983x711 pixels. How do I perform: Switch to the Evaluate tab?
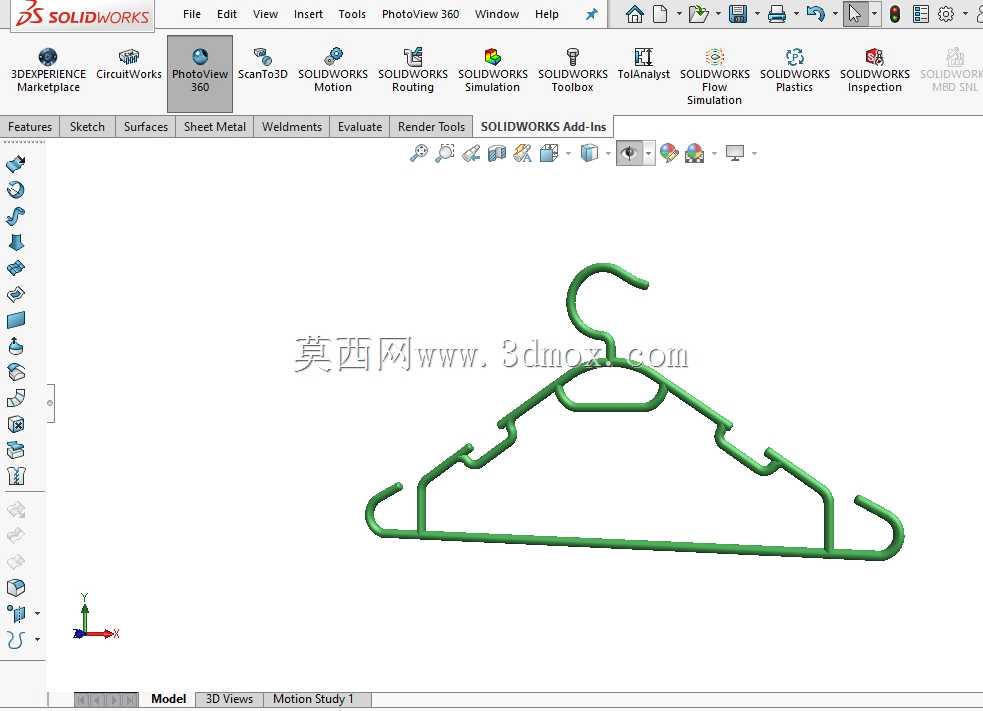360,127
